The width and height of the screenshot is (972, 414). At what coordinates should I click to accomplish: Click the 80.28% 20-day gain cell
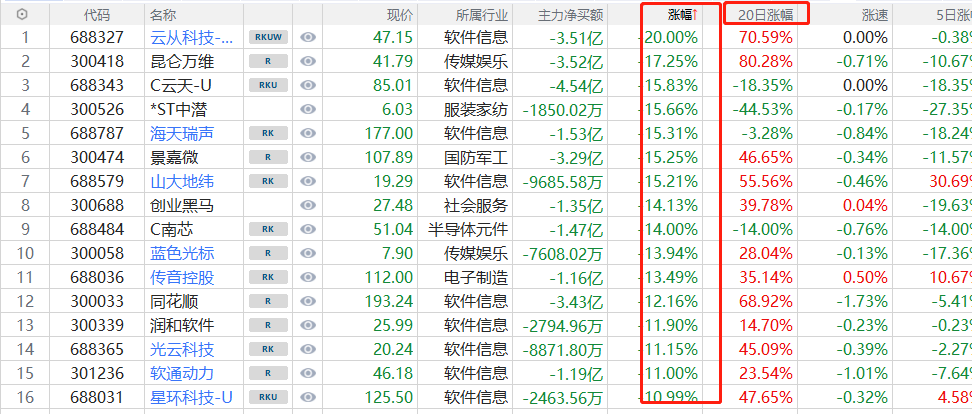point(766,61)
